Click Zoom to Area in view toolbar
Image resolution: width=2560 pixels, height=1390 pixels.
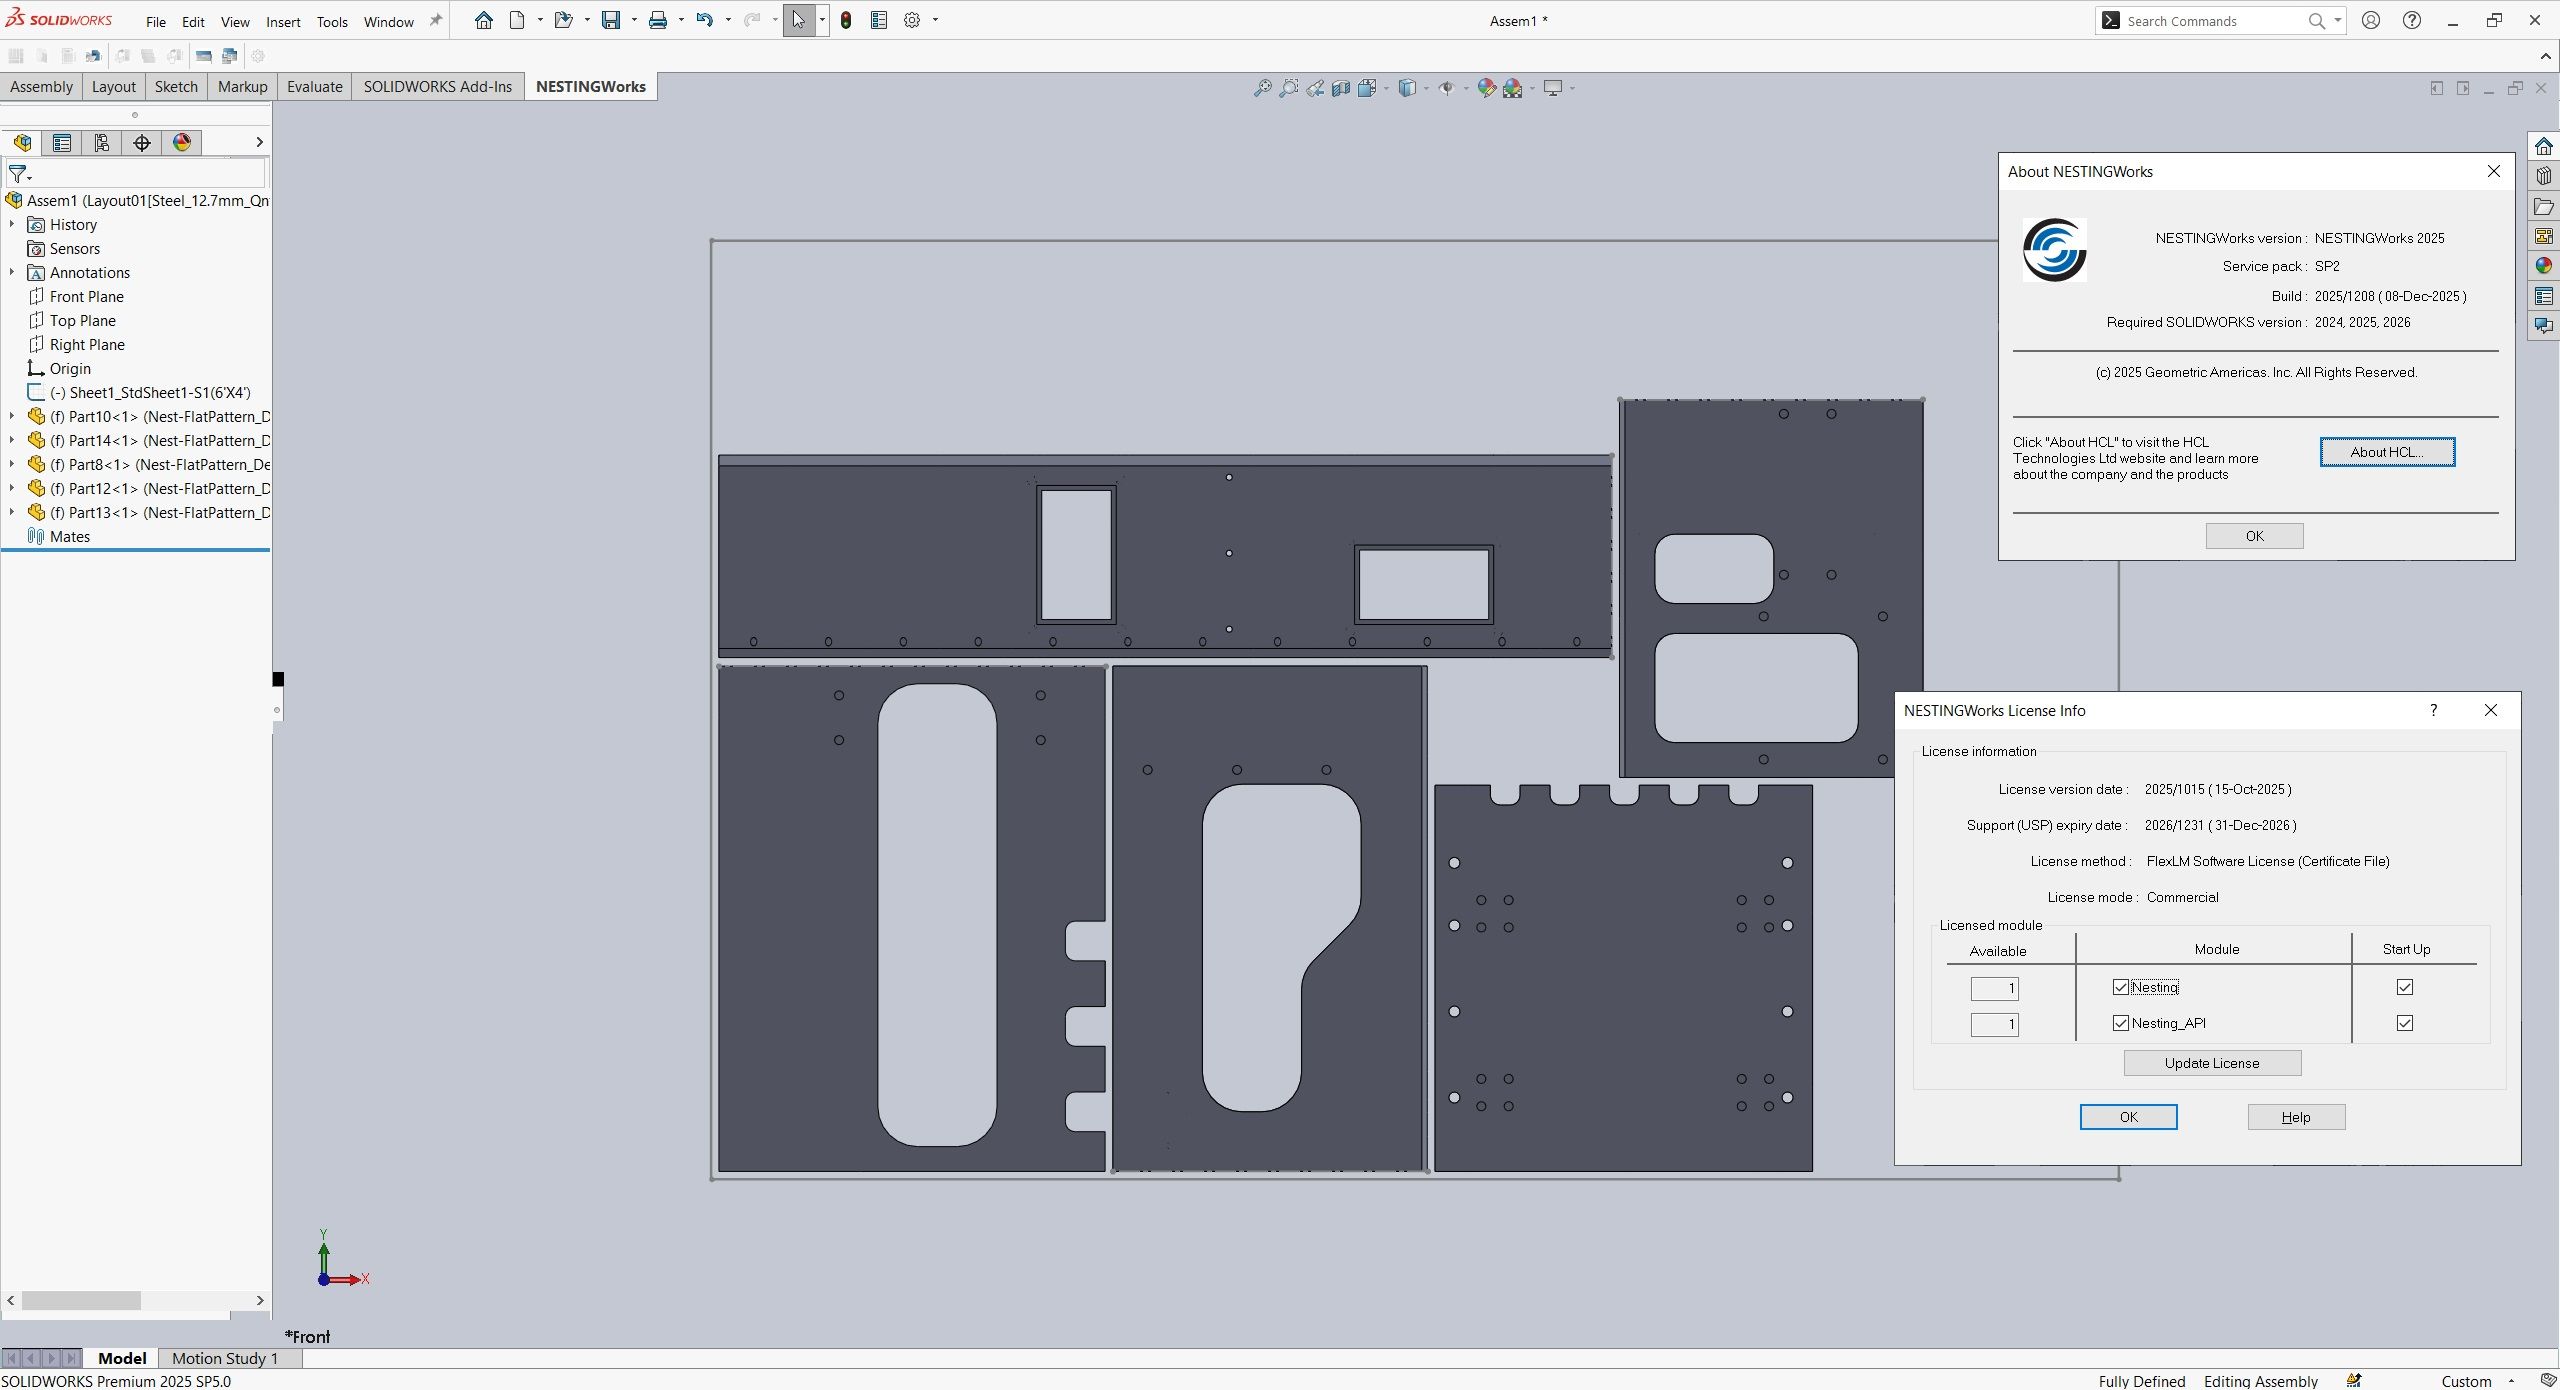pyautogui.click(x=1289, y=88)
